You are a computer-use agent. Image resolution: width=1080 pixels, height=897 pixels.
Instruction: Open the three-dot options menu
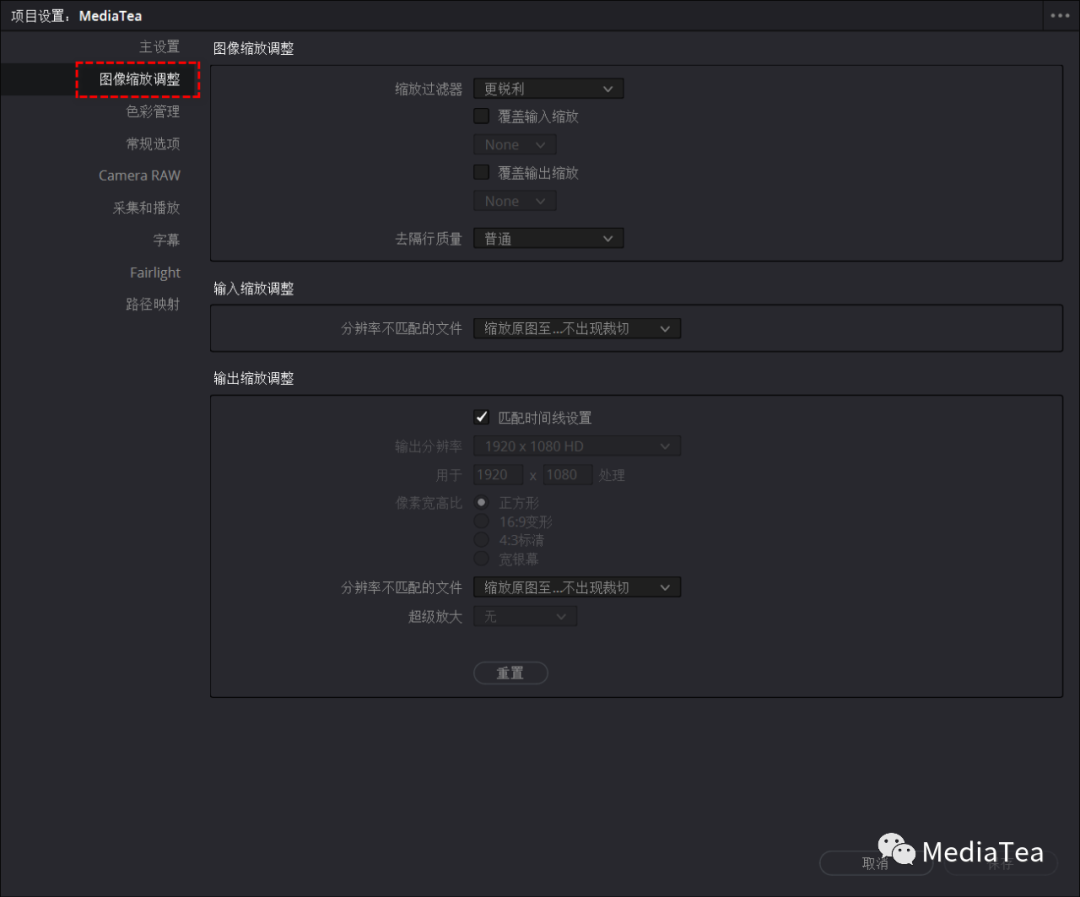tap(1059, 15)
